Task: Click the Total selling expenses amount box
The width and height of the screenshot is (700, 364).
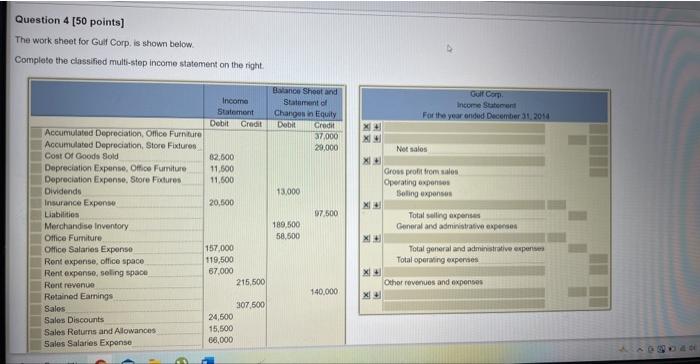Action: [577, 216]
